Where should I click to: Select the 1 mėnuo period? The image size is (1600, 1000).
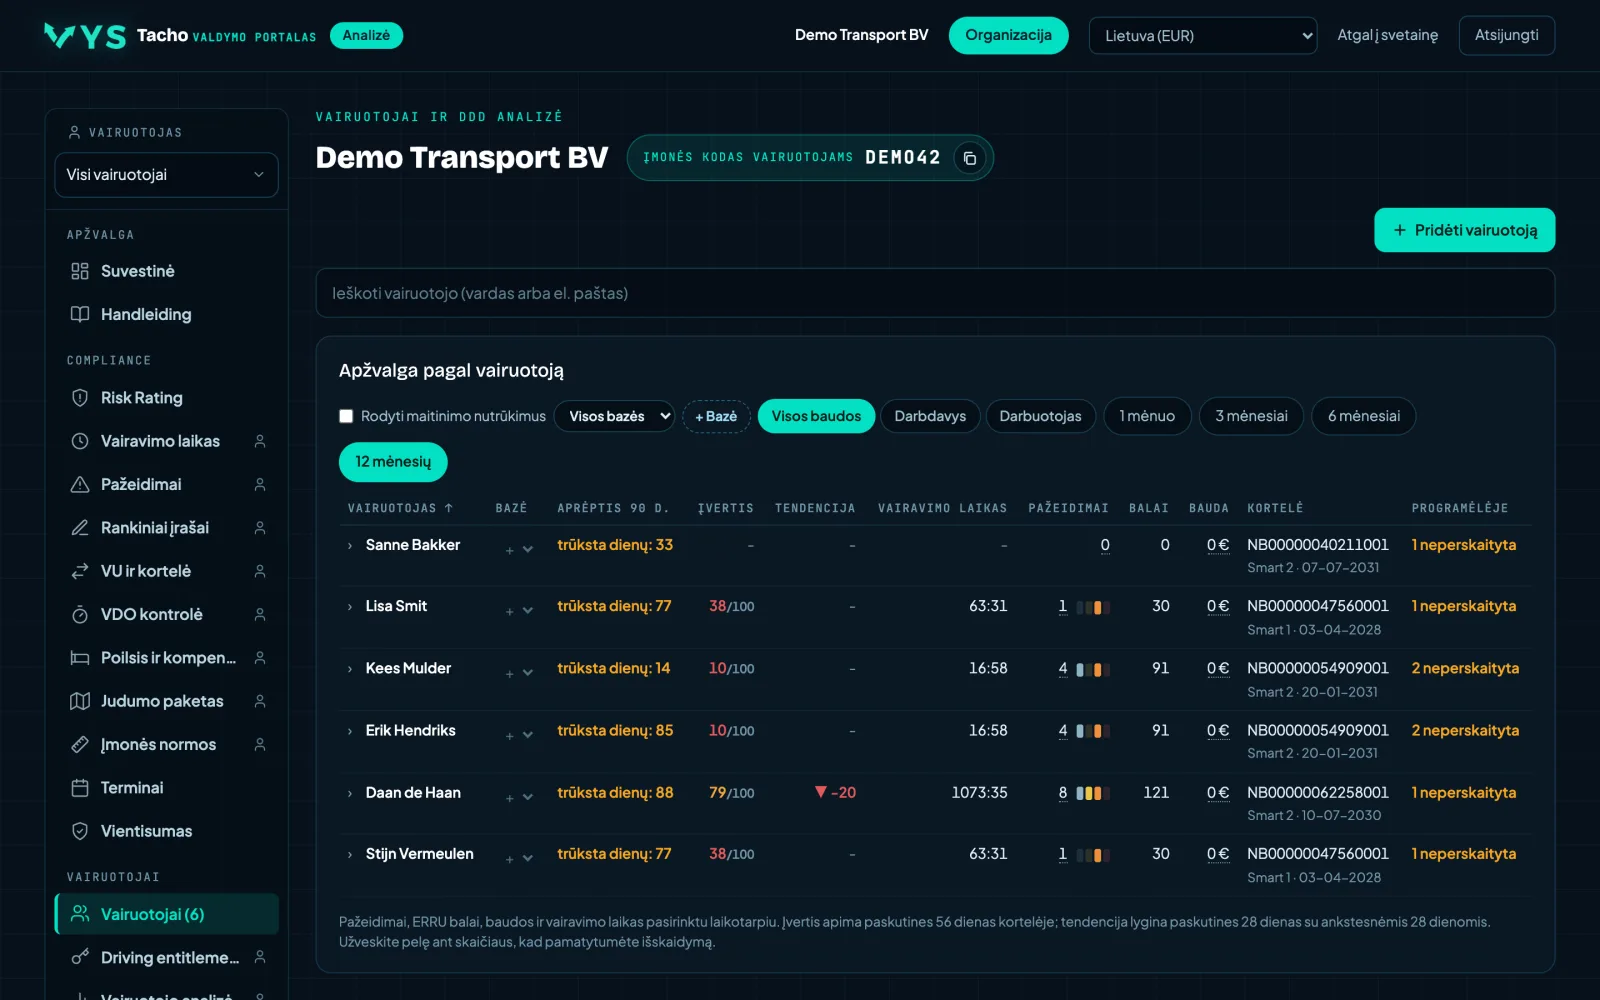coord(1147,416)
